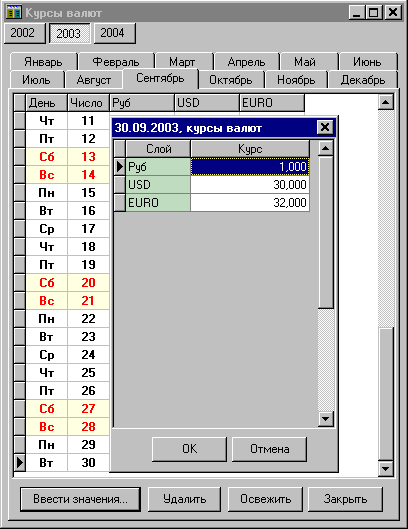Image resolution: width=408 pixels, height=529 pixels.
Task: Click main grid scroll up arrow
Action: pos(385,102)
